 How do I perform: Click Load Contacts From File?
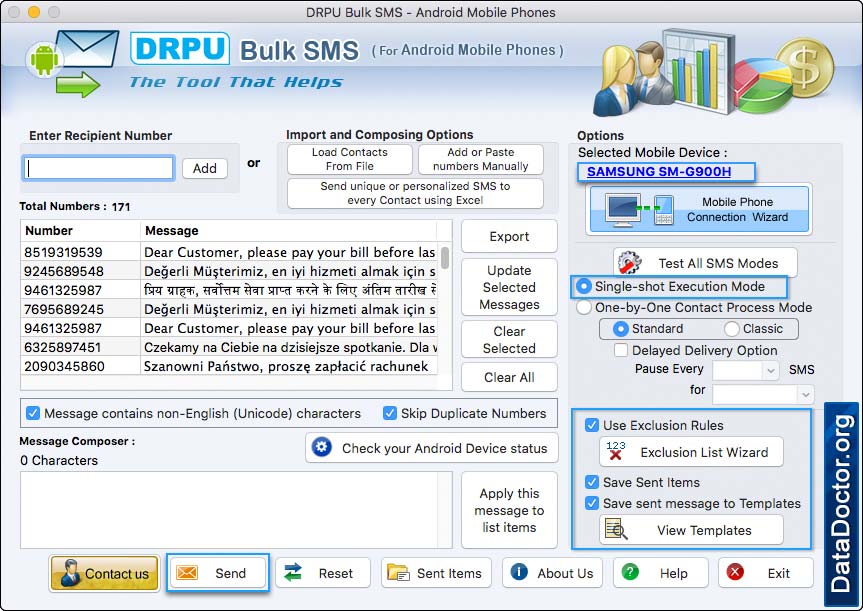coord(349,159)
